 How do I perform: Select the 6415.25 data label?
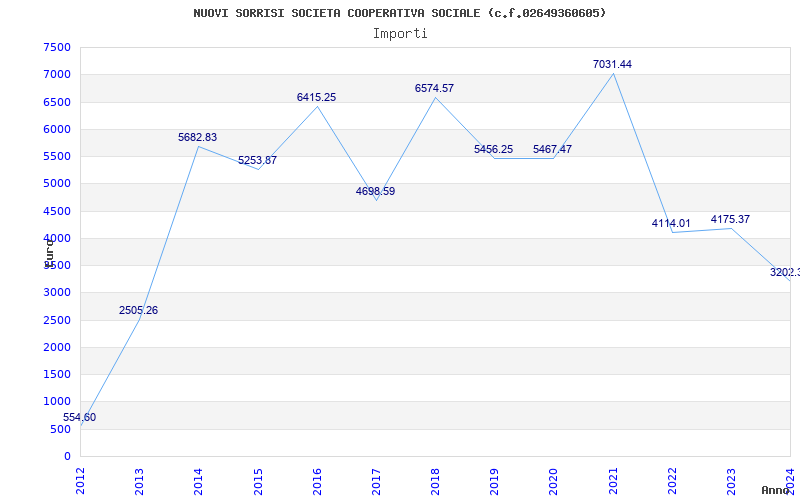pyautogui.click(x=316, y=97)
